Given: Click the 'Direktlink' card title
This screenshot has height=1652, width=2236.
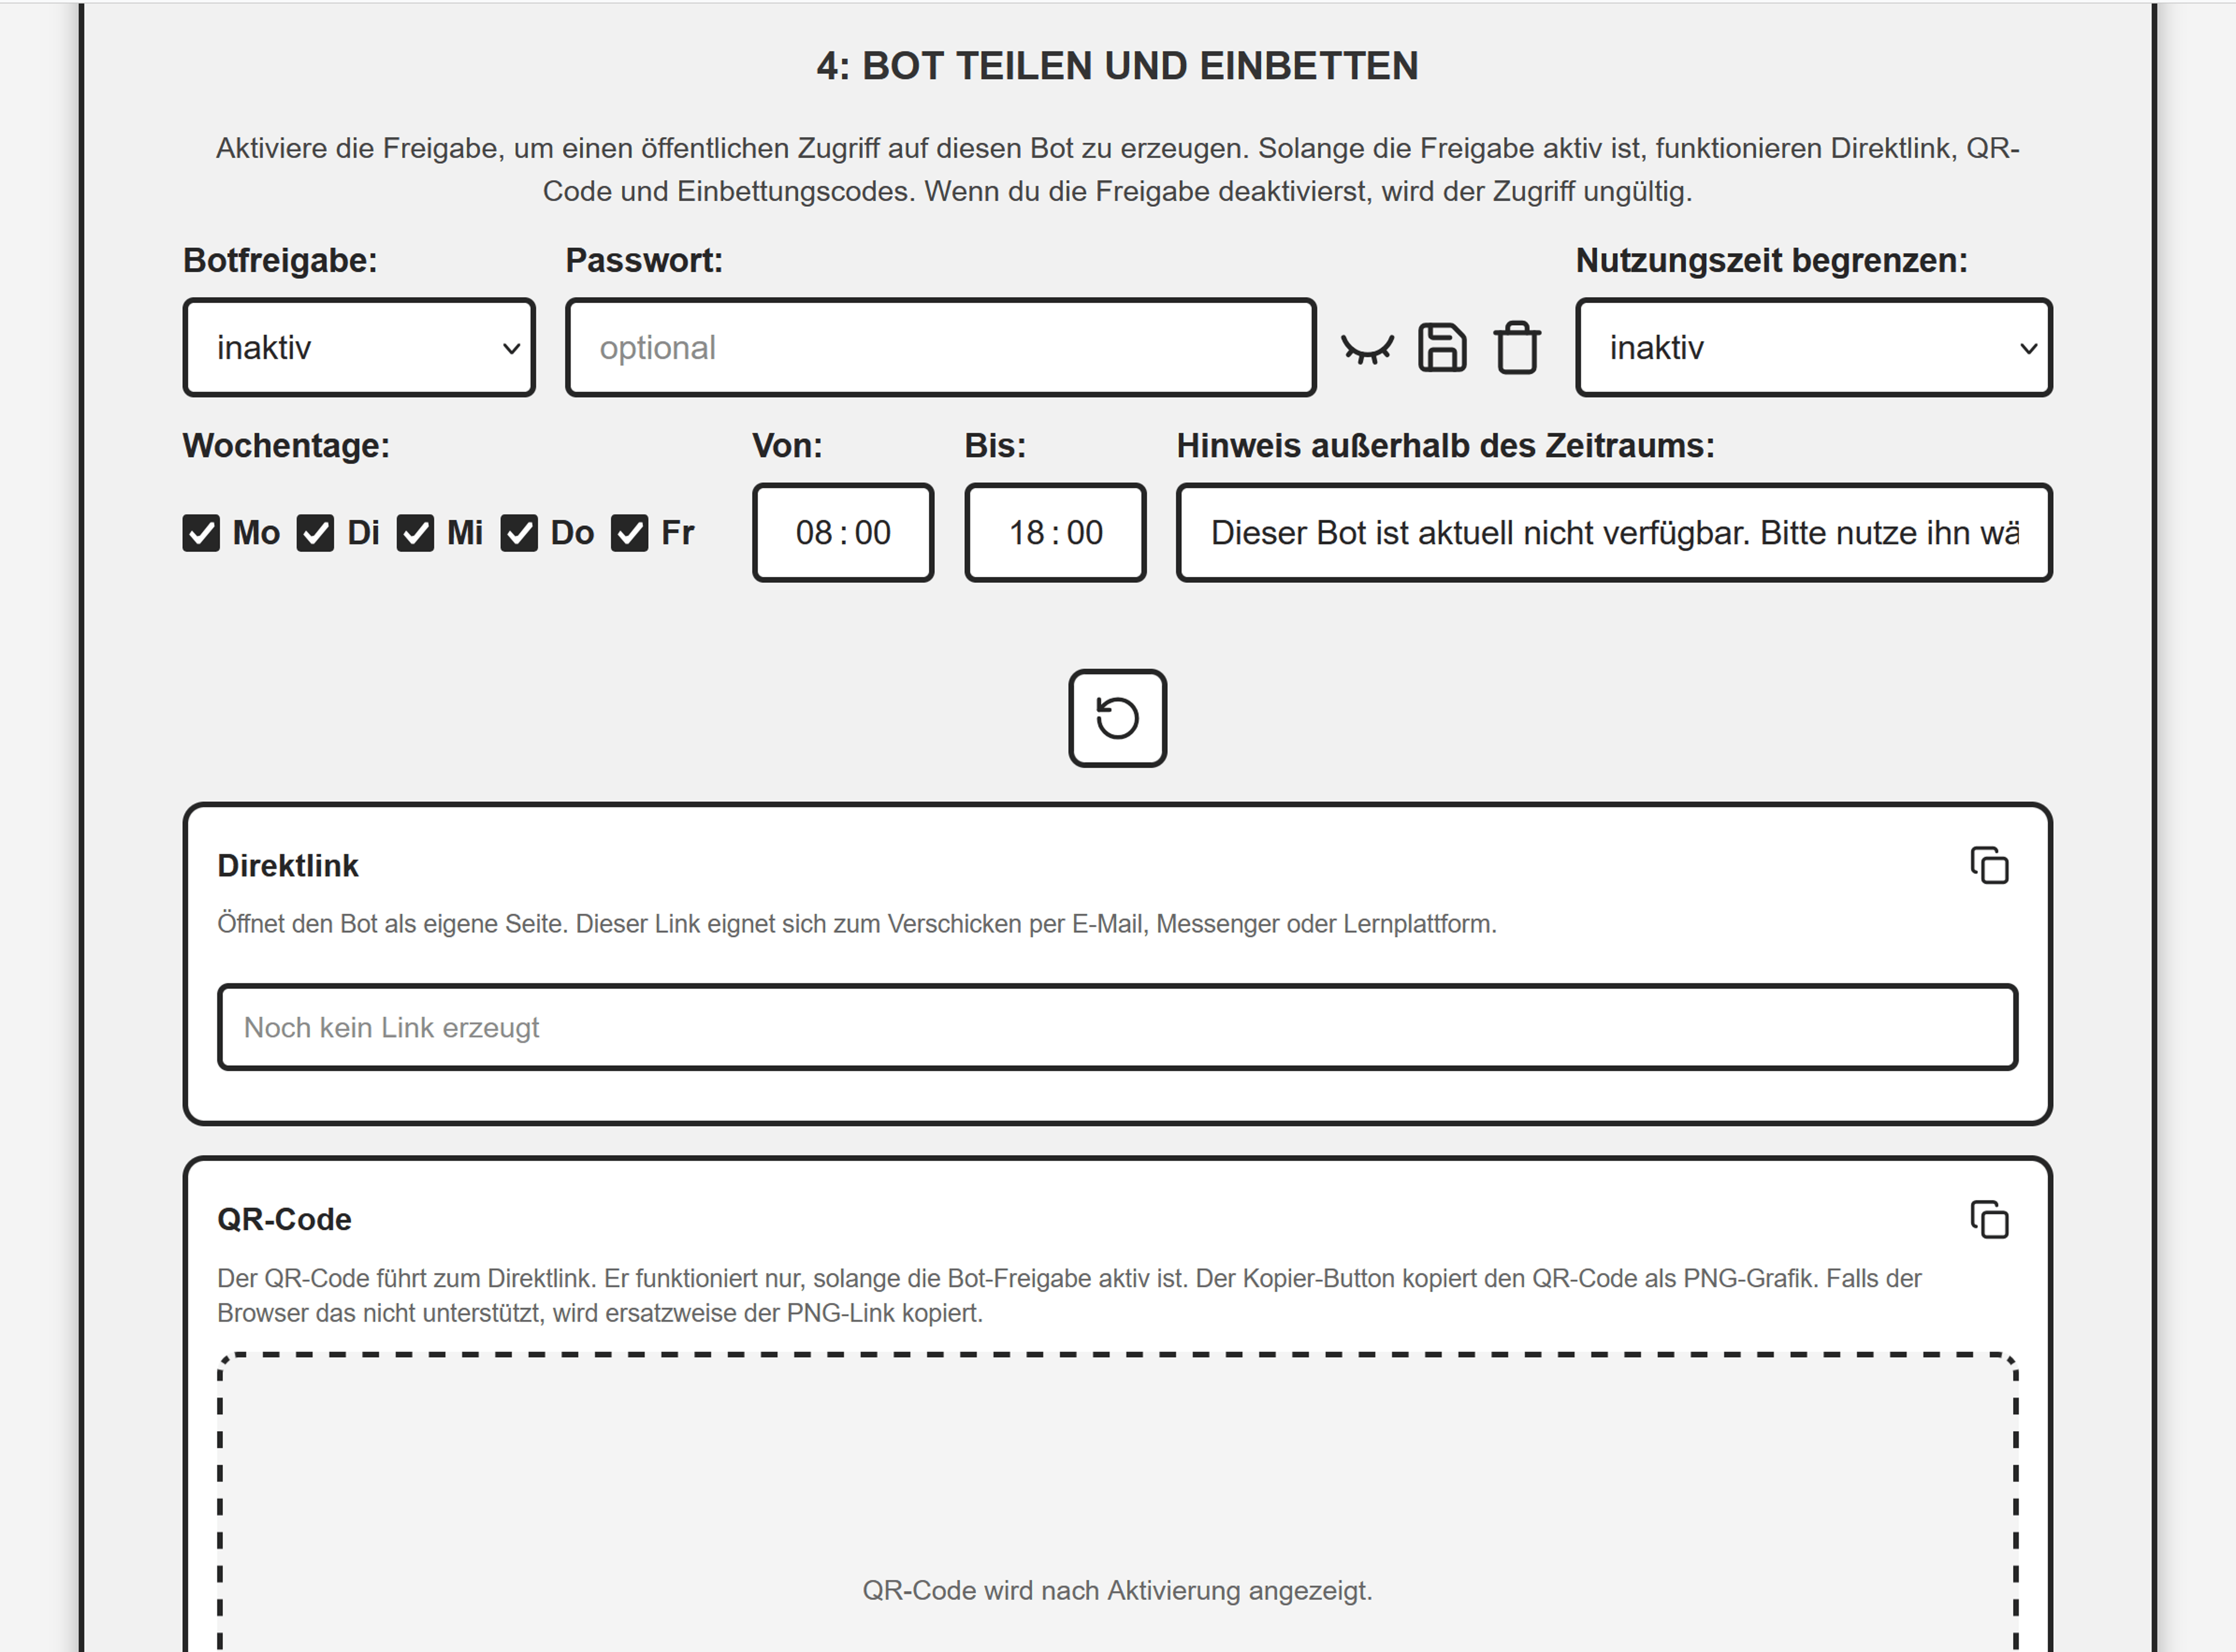Looking at the screenshot, I should click(x=287, y=865).
